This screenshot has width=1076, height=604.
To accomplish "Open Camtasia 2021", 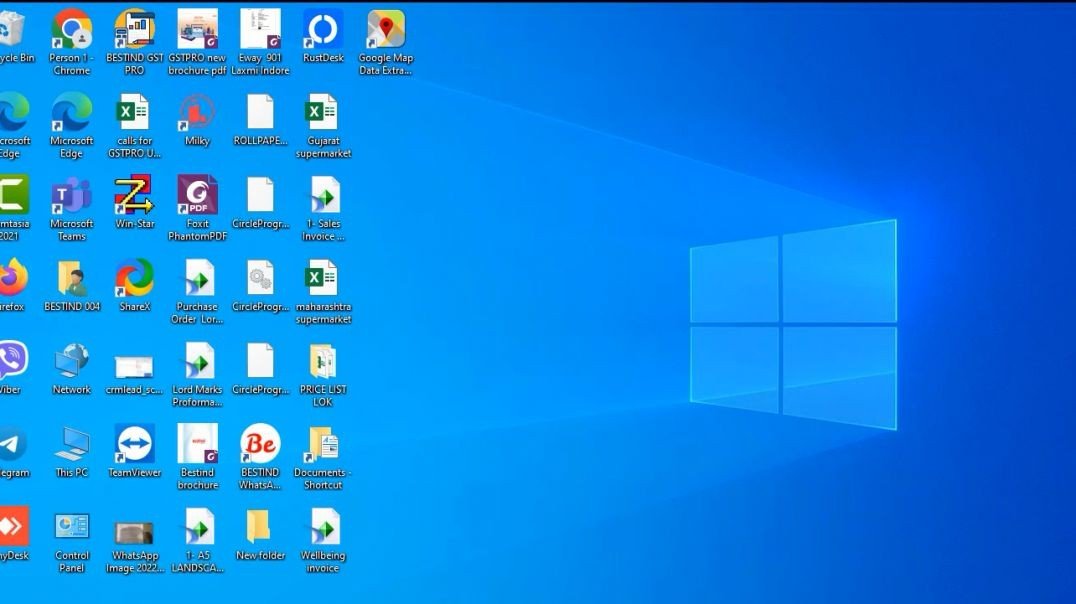I will [14, 196].
